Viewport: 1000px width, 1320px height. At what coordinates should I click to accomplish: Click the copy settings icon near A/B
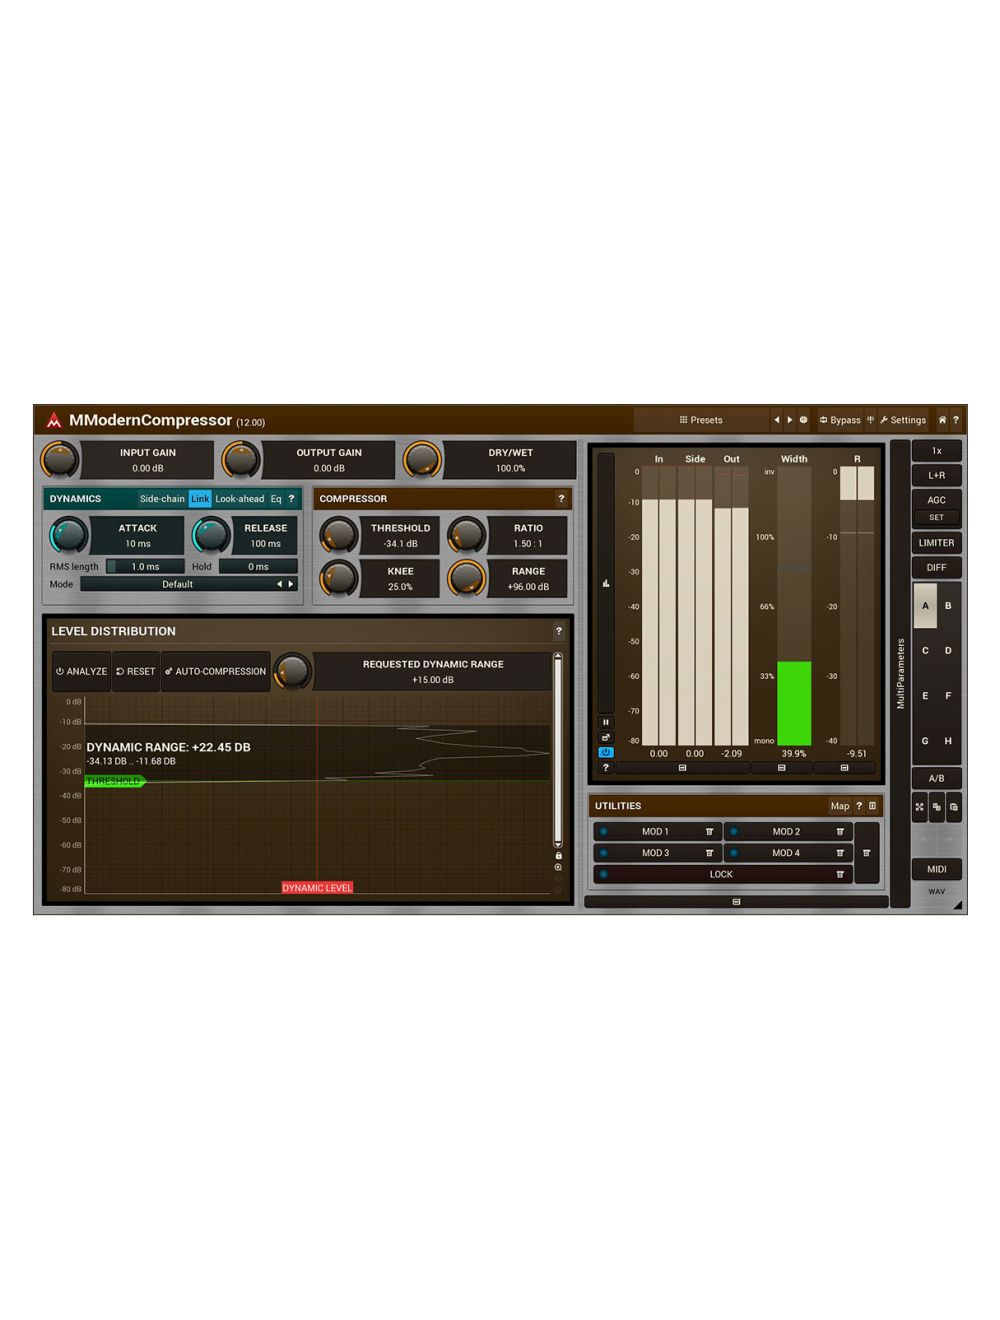[x=937, y=806]
